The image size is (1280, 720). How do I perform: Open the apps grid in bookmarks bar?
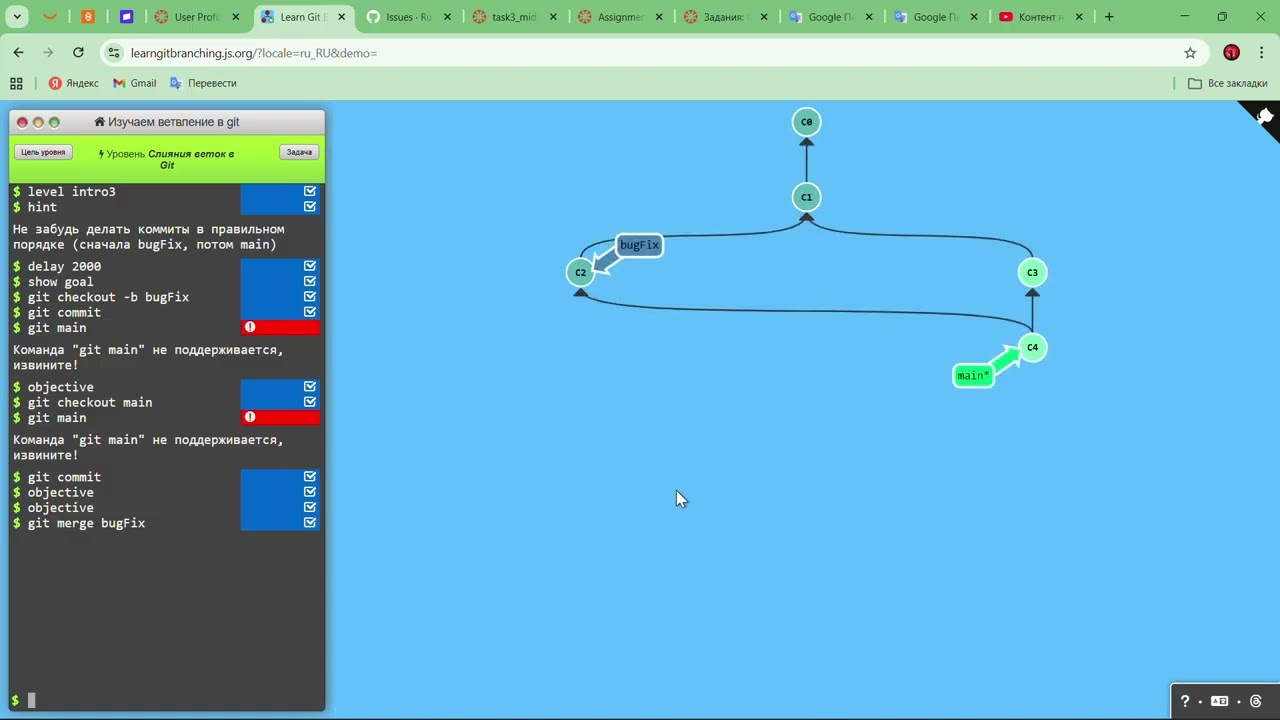tap(16, 83)
